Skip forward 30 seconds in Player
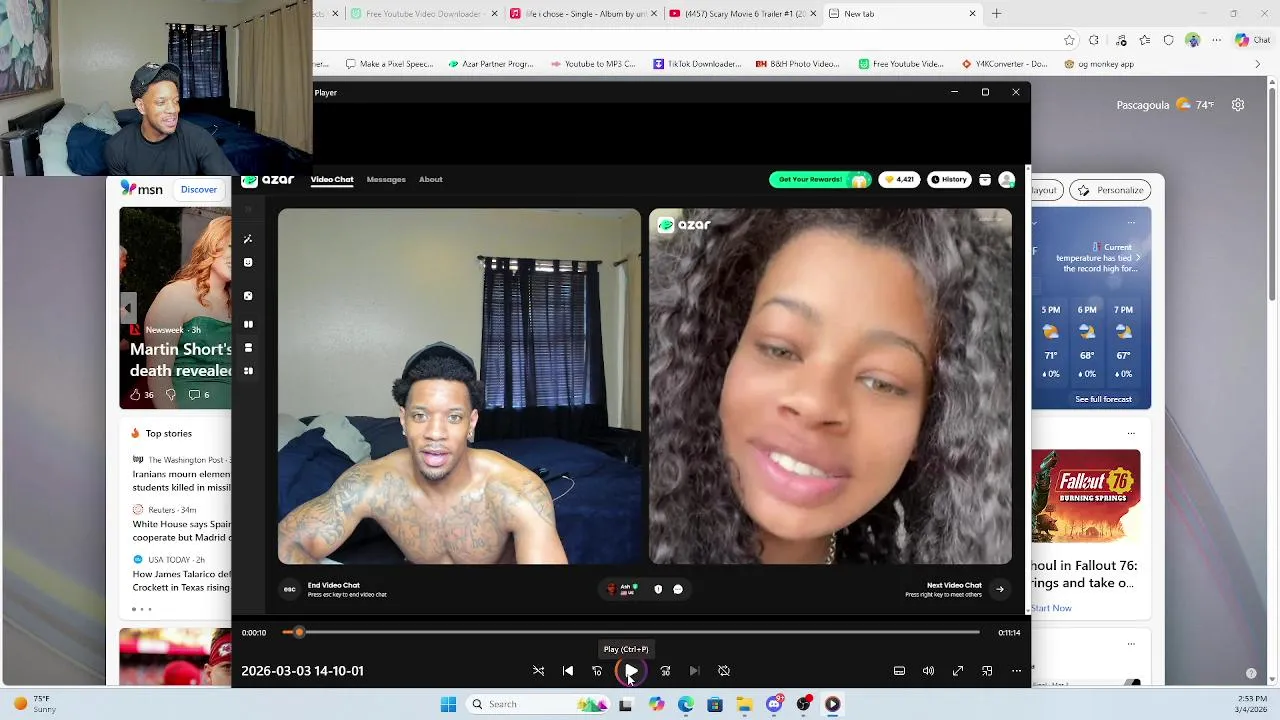Viewport: 1280px width, 720px height. pos(665,671)
